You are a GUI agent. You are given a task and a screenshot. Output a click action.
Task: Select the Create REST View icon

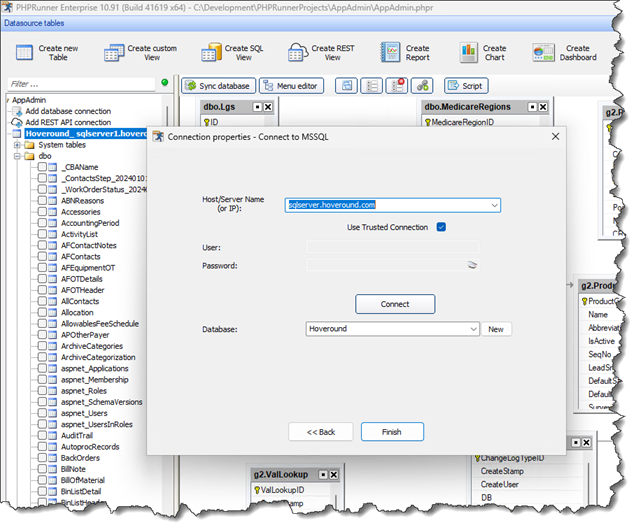pos(298,53)
